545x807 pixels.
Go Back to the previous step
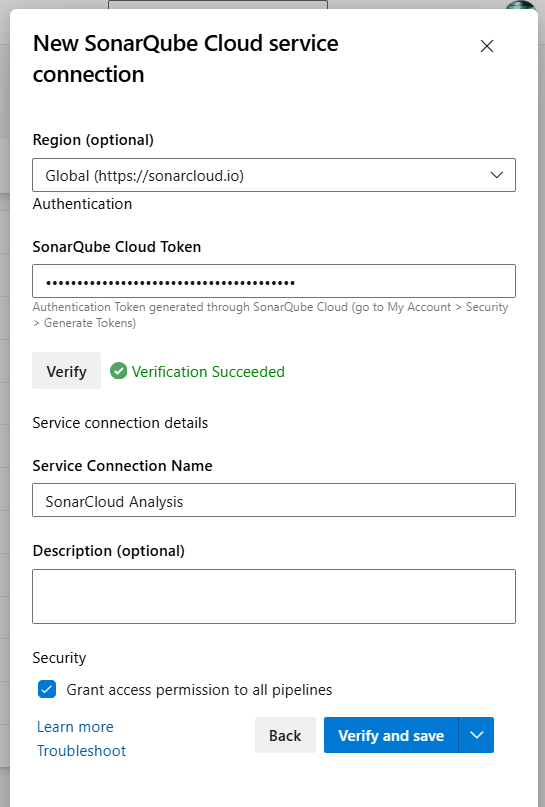(x=285, y=735)
